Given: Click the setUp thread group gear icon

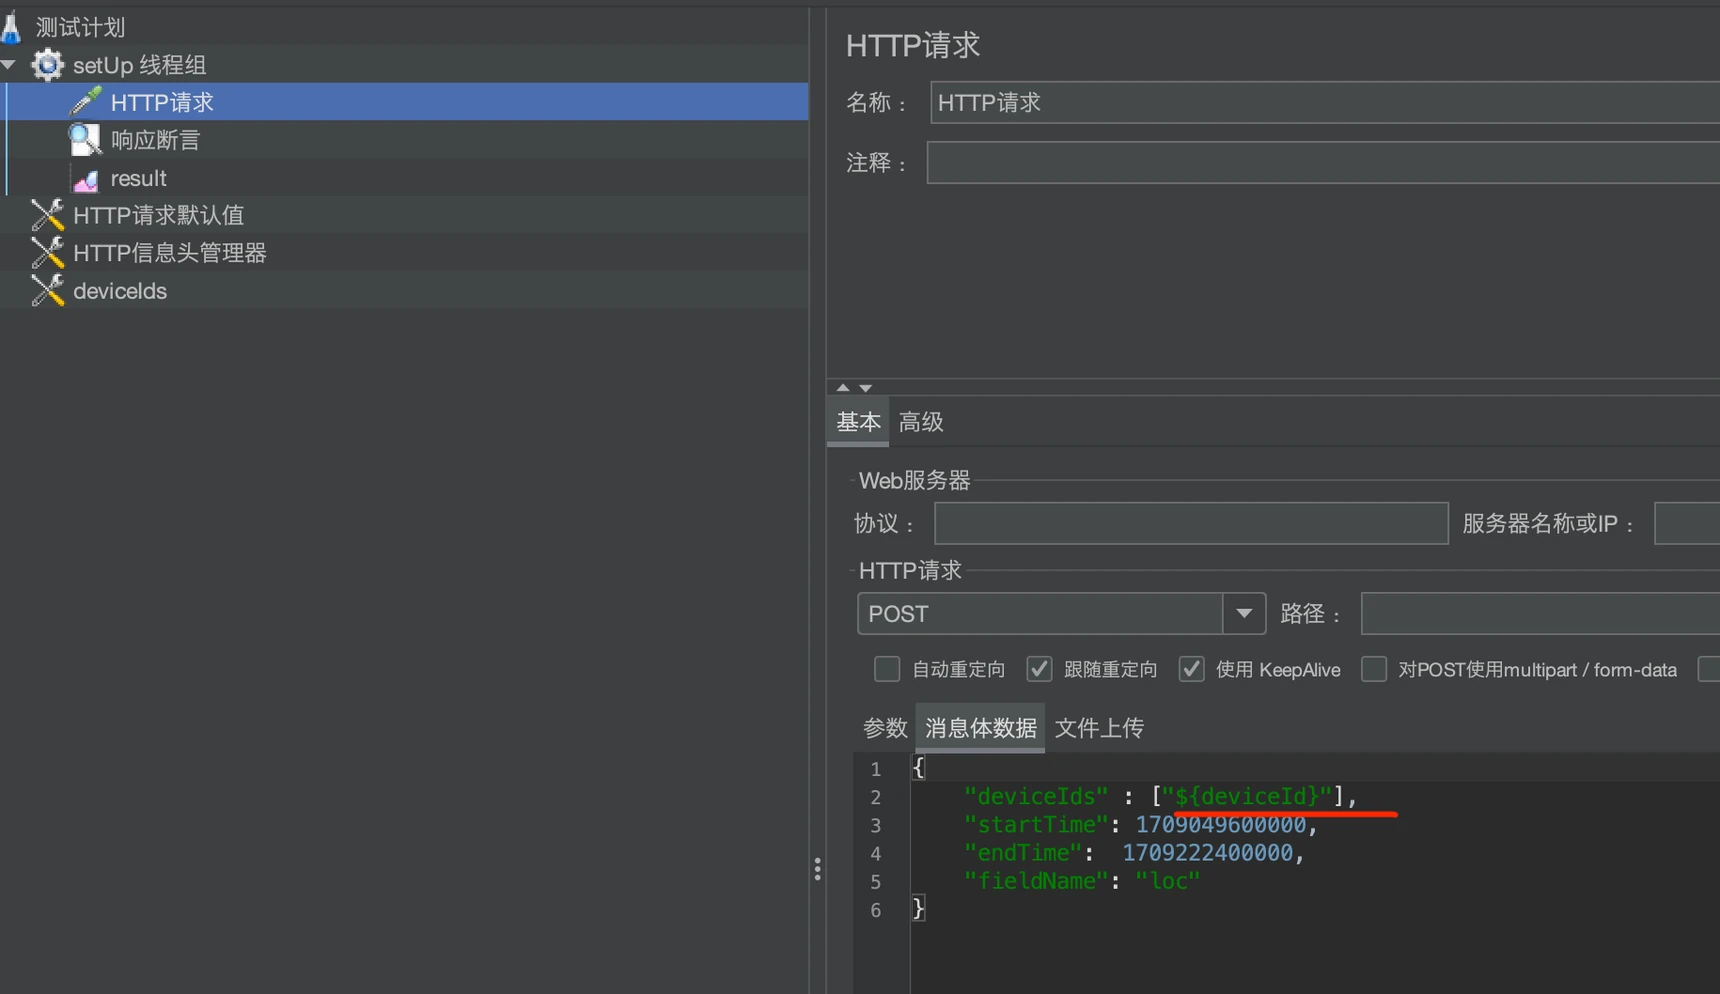Looking at the screenshot, I should coord(47,65).
